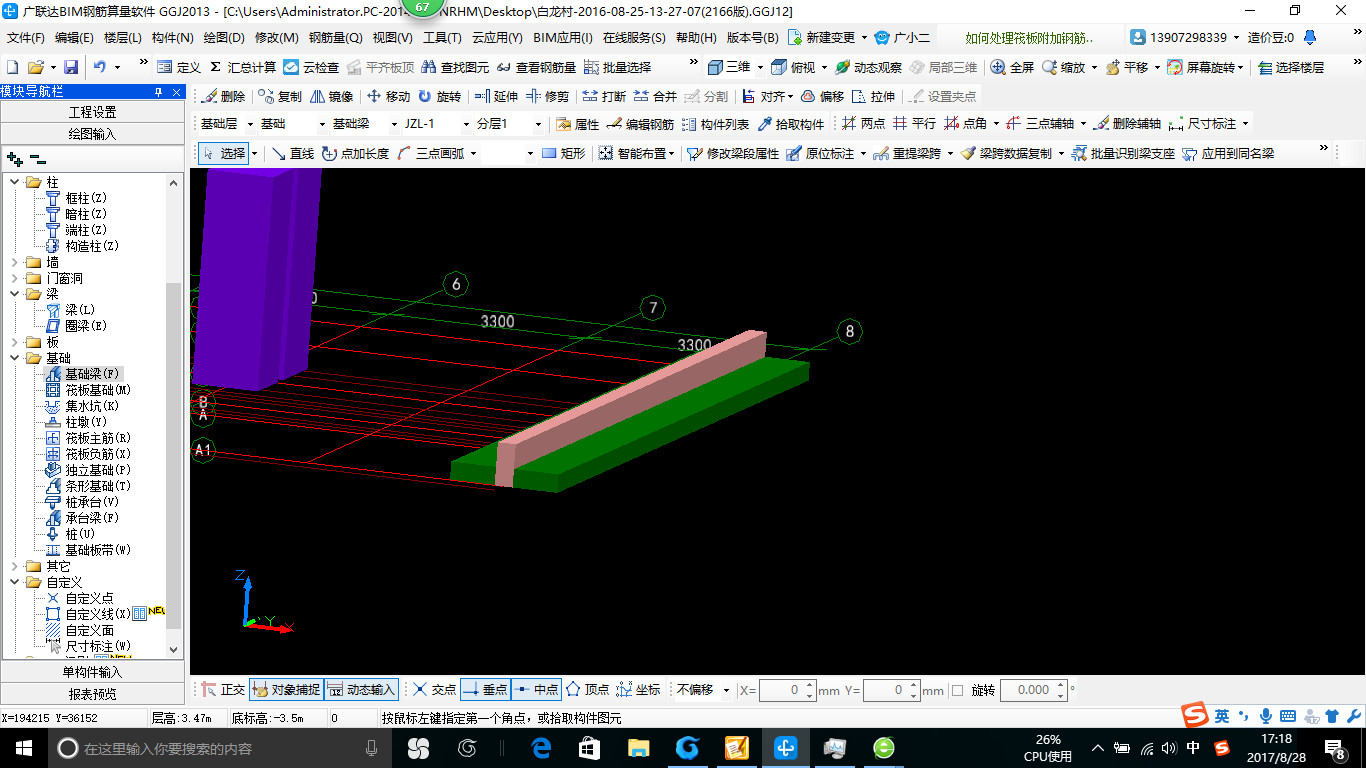Select the 打断 break tool
This screenshot has height=768, width=1366.
click(604, 97)
